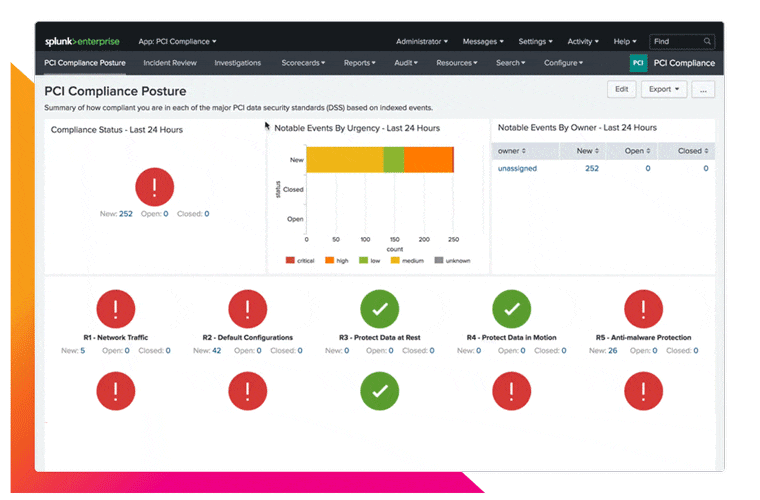760x500 pixels.
Task: Click R5 Anti-malware New 26 value
Action: click(613, 351)
